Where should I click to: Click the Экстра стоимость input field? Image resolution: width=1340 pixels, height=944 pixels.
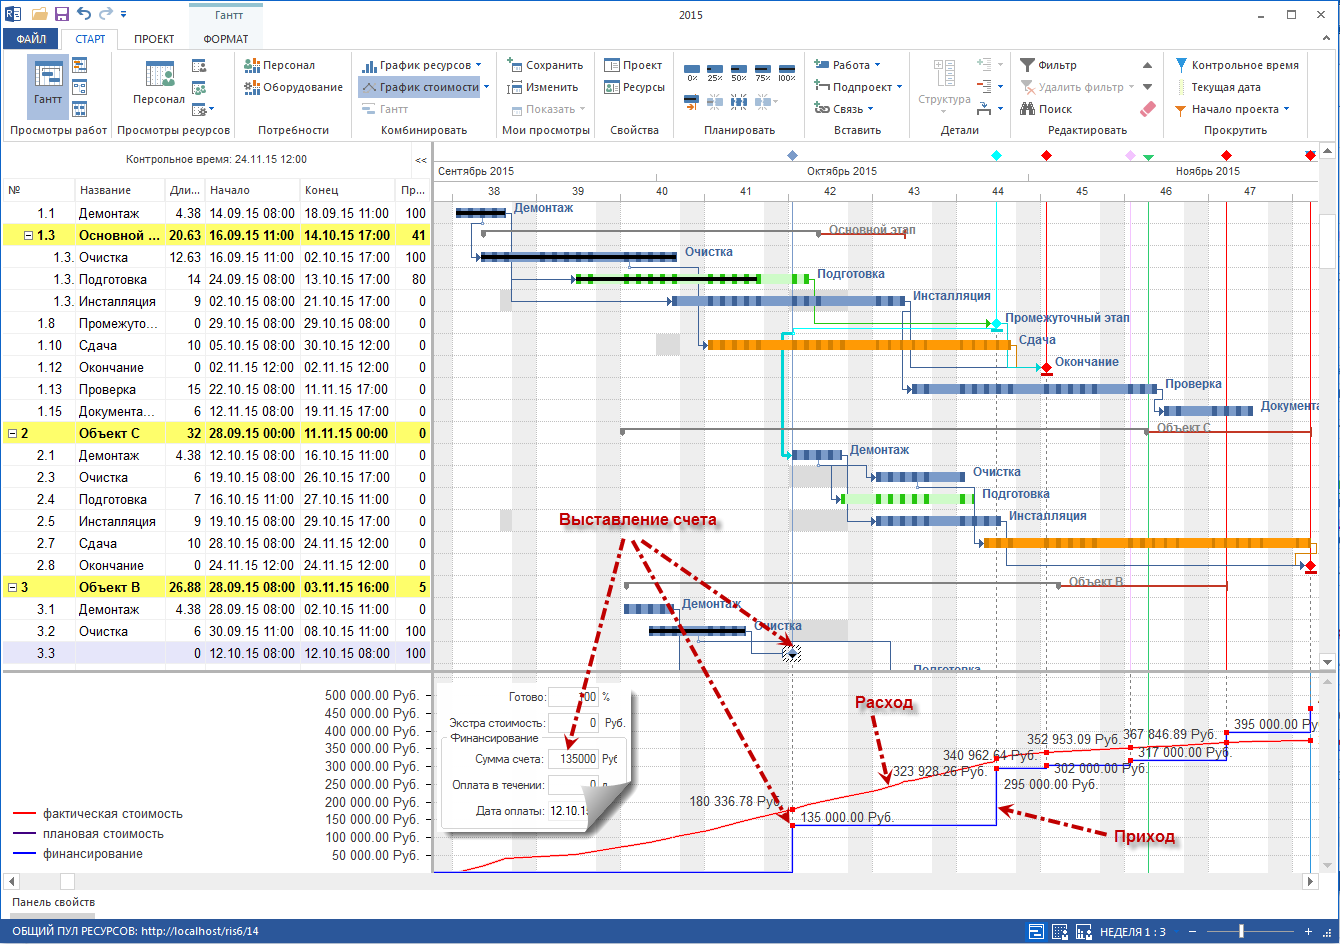click(573, 722)
